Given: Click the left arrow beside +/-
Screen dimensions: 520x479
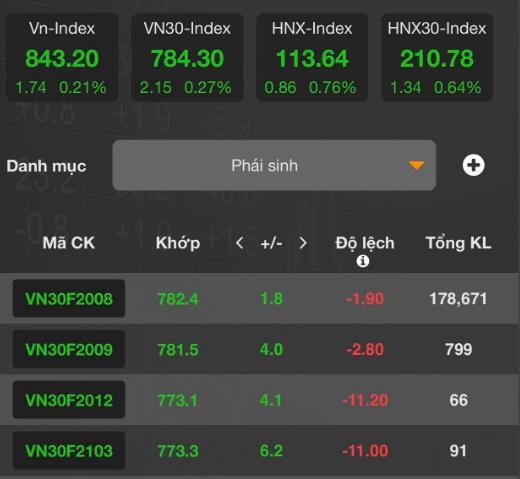Looking at the screenshot, I should [x=239, y=243].
